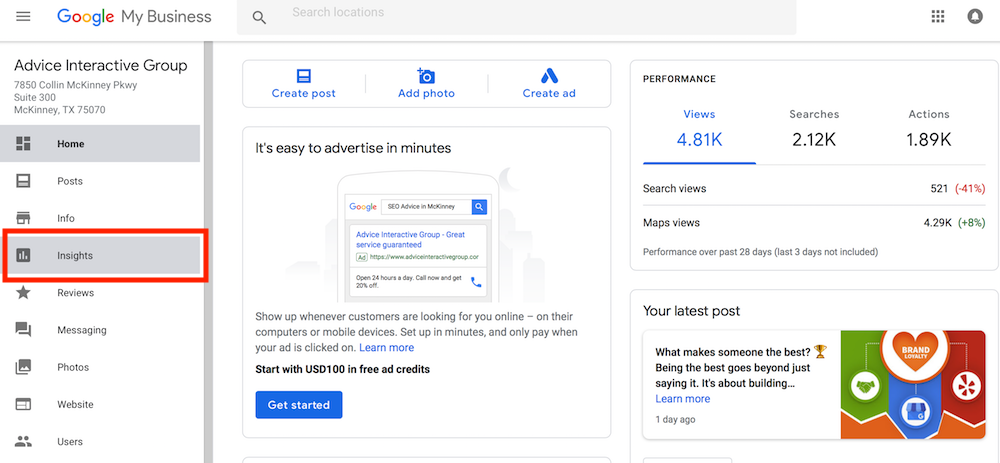Open the Google apps grid

click(x=938, y=17)
